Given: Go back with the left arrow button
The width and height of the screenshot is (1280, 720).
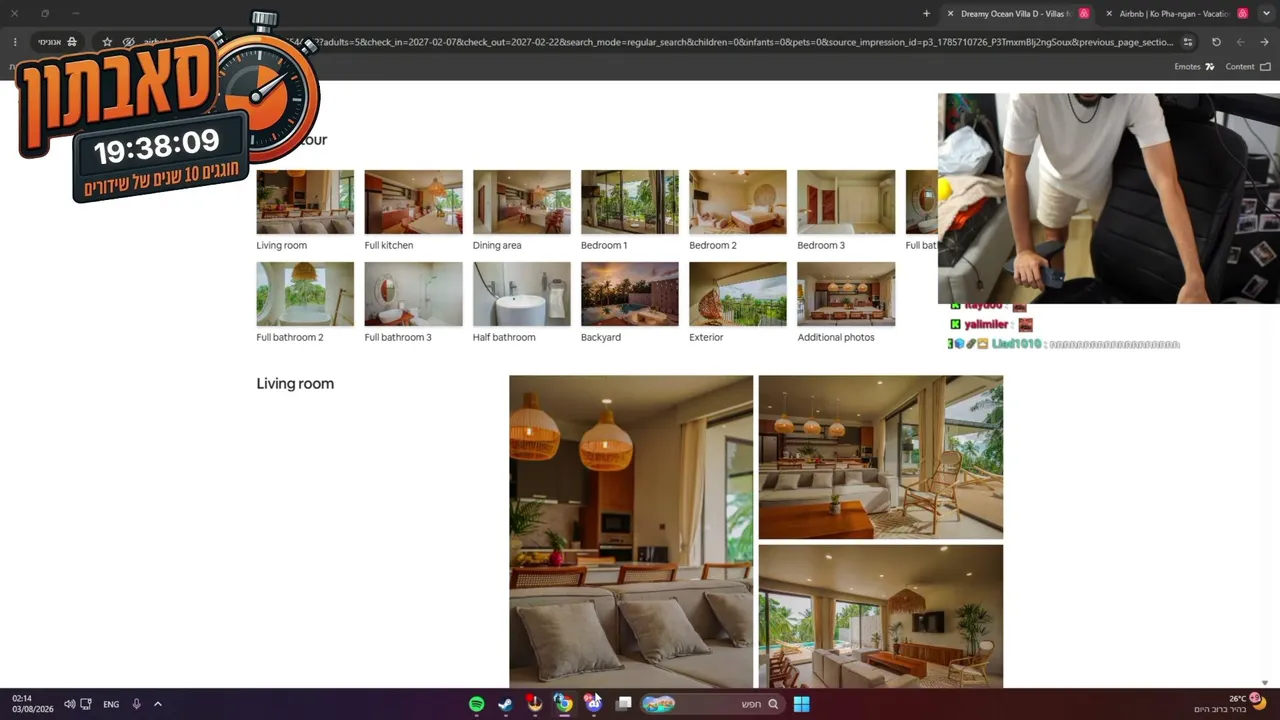Looking at the screenshot, I should 1240,42.
